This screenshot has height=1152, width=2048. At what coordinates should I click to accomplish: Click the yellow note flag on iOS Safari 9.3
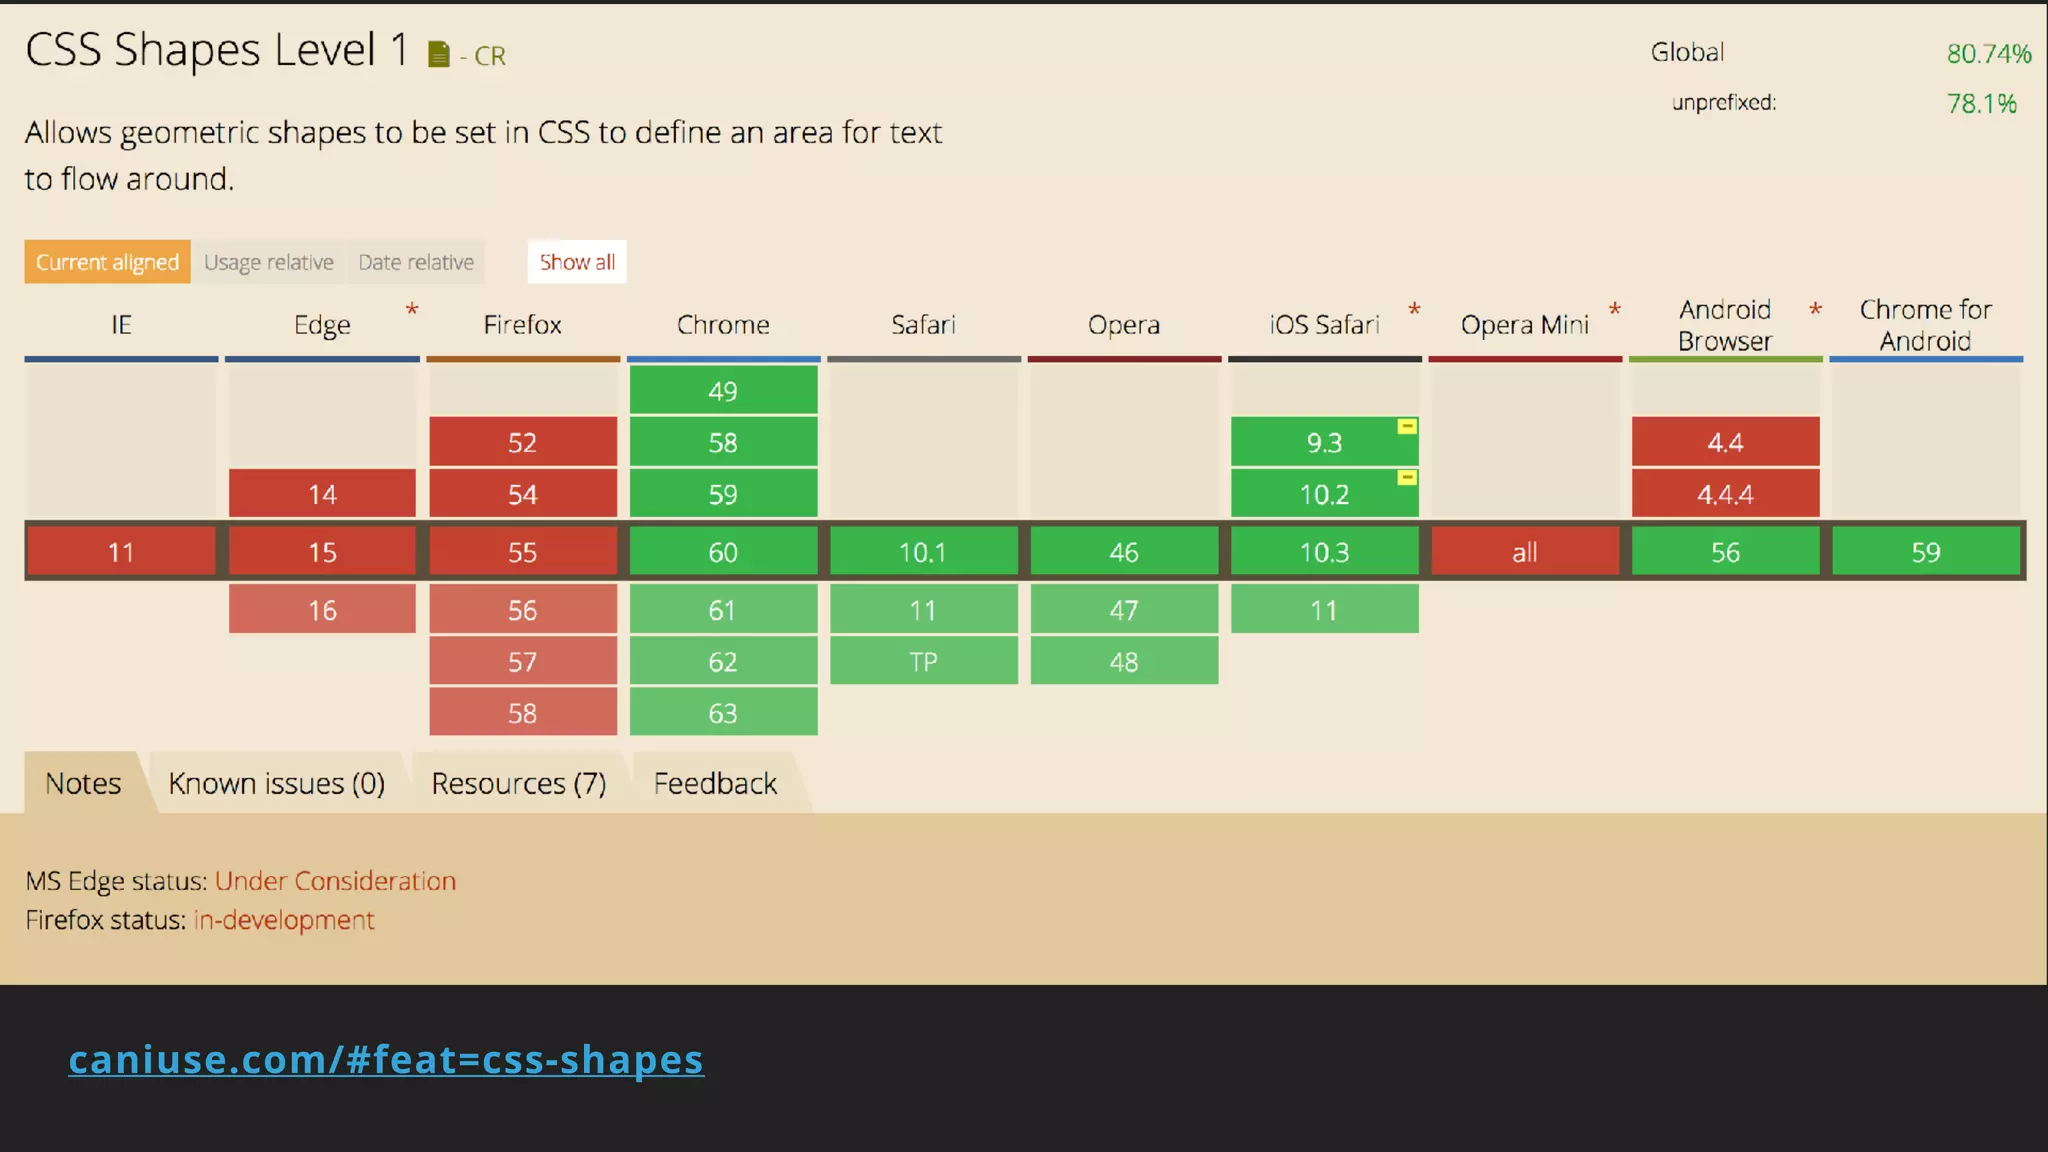point(1406,427)
